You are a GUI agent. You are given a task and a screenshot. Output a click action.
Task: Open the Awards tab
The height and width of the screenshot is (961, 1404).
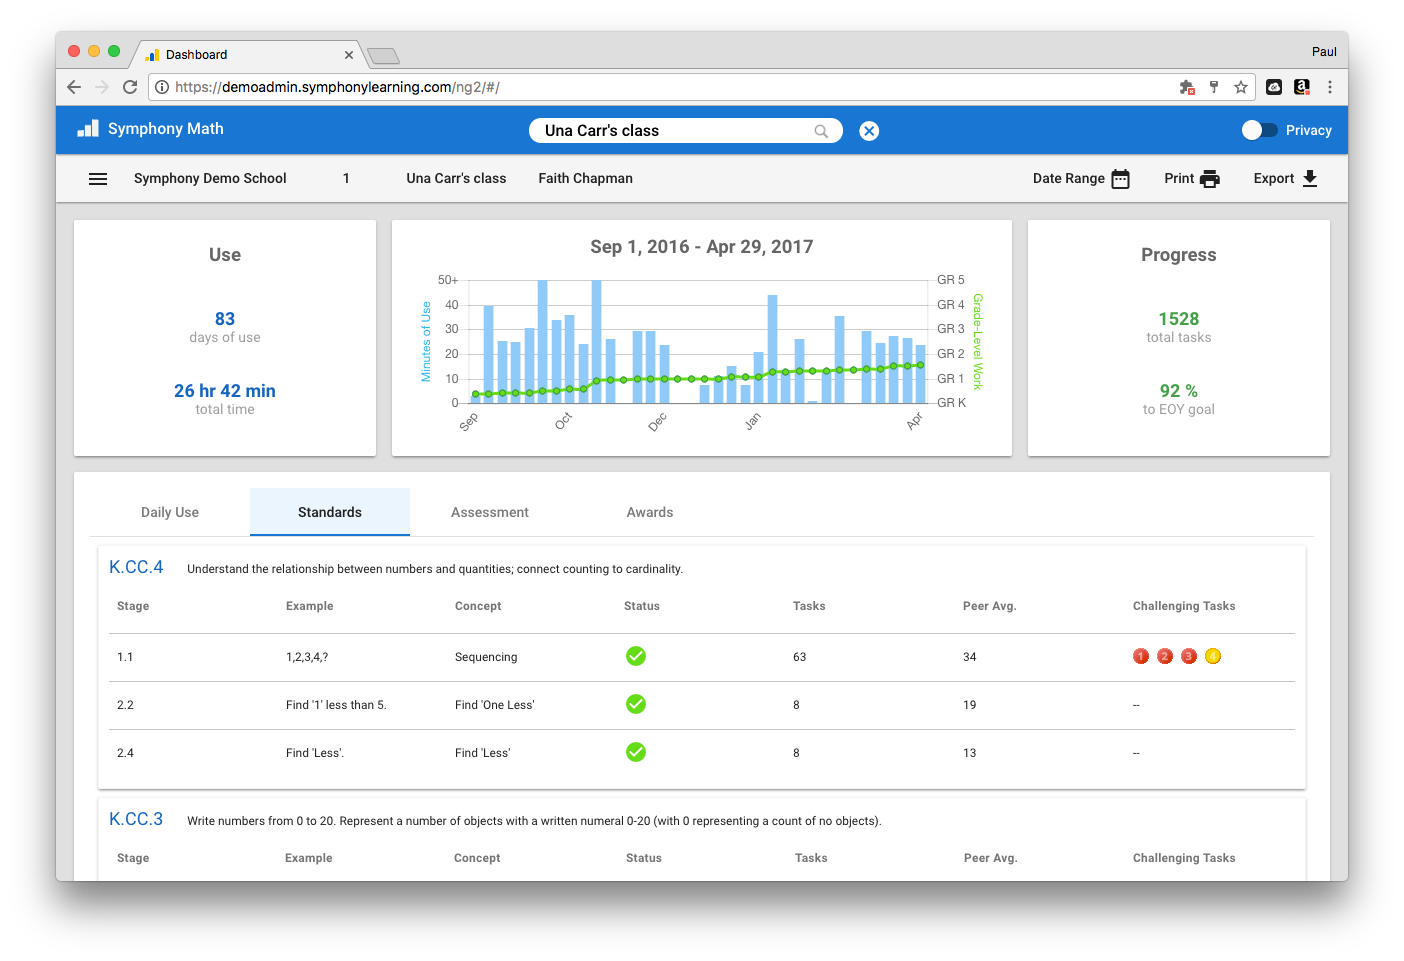[650, 512]
